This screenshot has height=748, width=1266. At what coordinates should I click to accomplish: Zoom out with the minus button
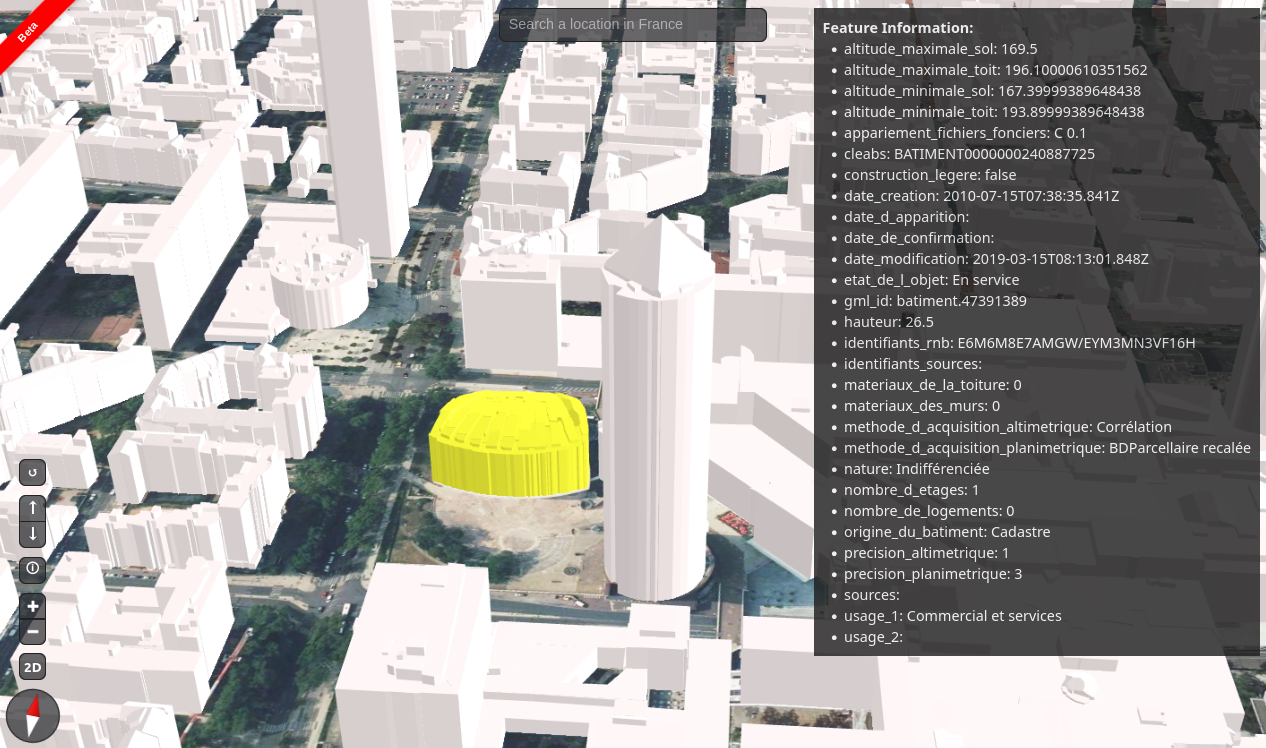coord(33,632)
